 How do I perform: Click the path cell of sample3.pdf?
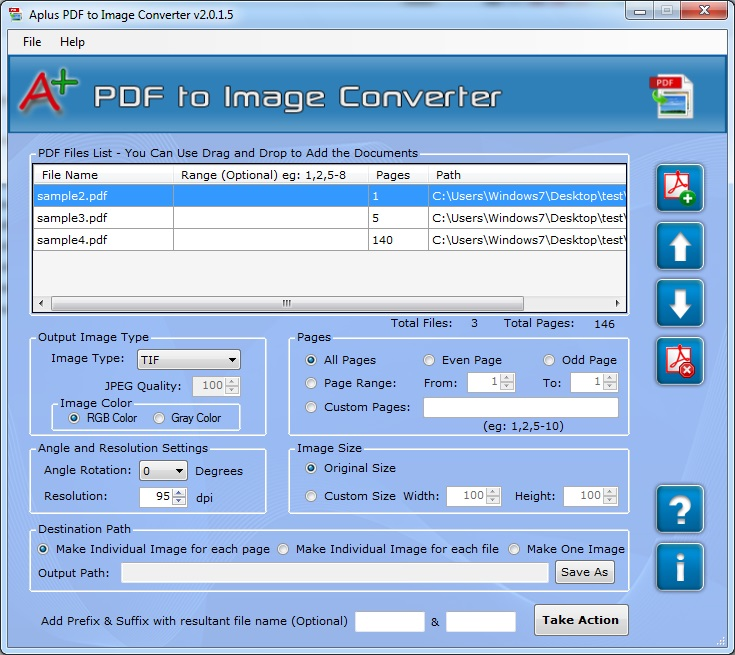point(527,218)
